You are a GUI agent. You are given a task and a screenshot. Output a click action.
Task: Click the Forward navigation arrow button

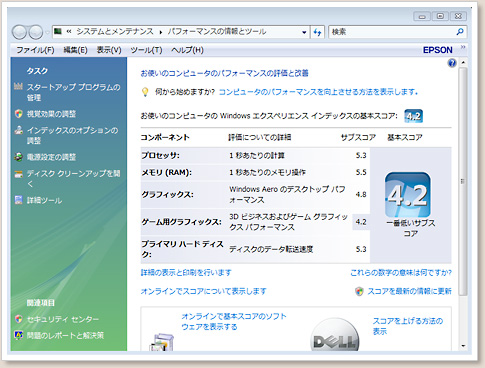[35, 32]
